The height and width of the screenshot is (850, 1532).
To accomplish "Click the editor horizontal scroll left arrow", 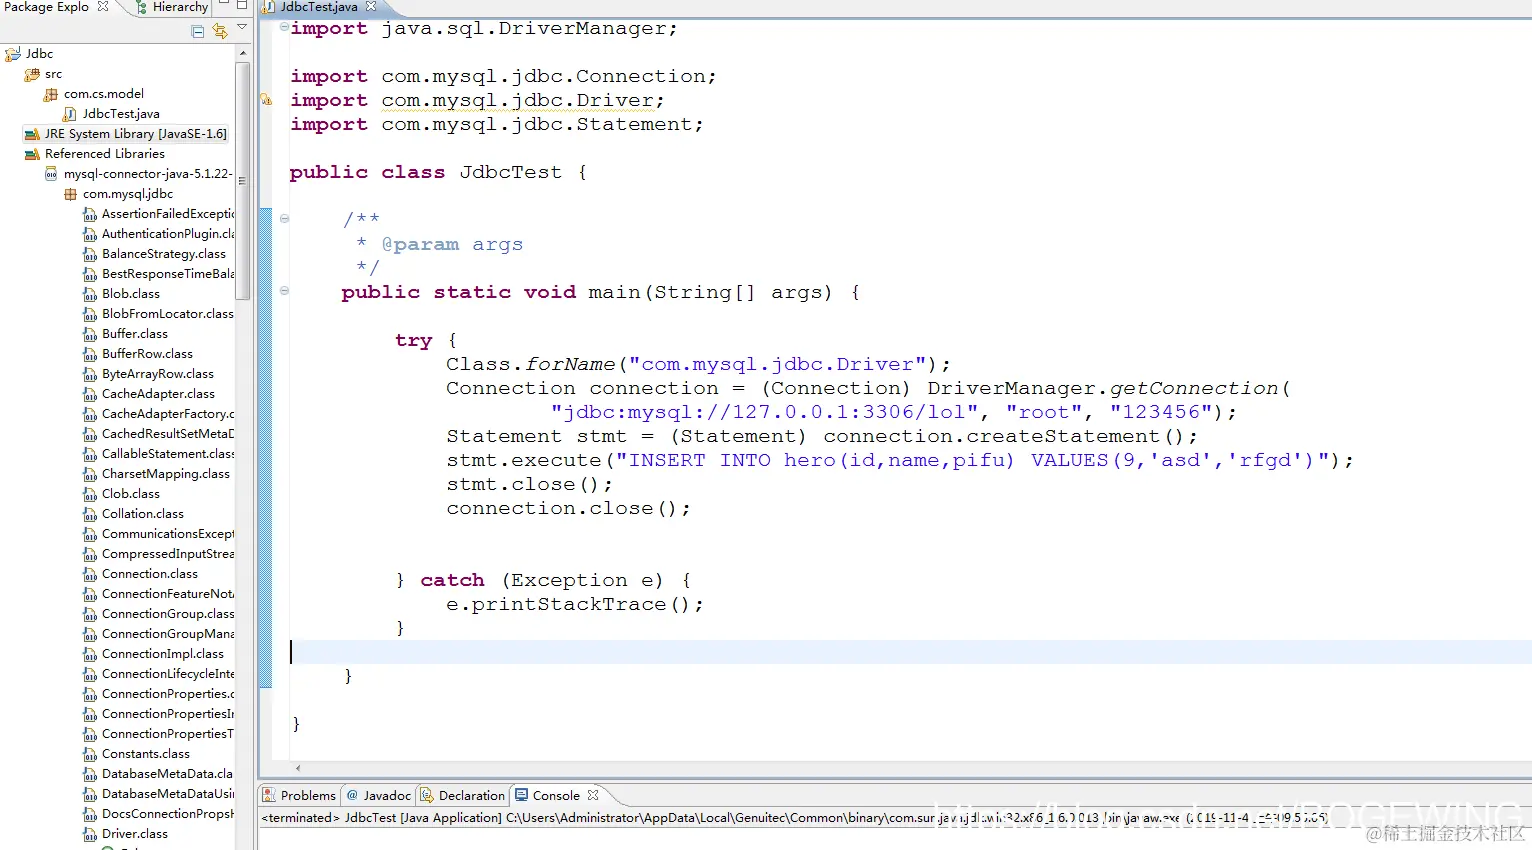I will 298,768.
